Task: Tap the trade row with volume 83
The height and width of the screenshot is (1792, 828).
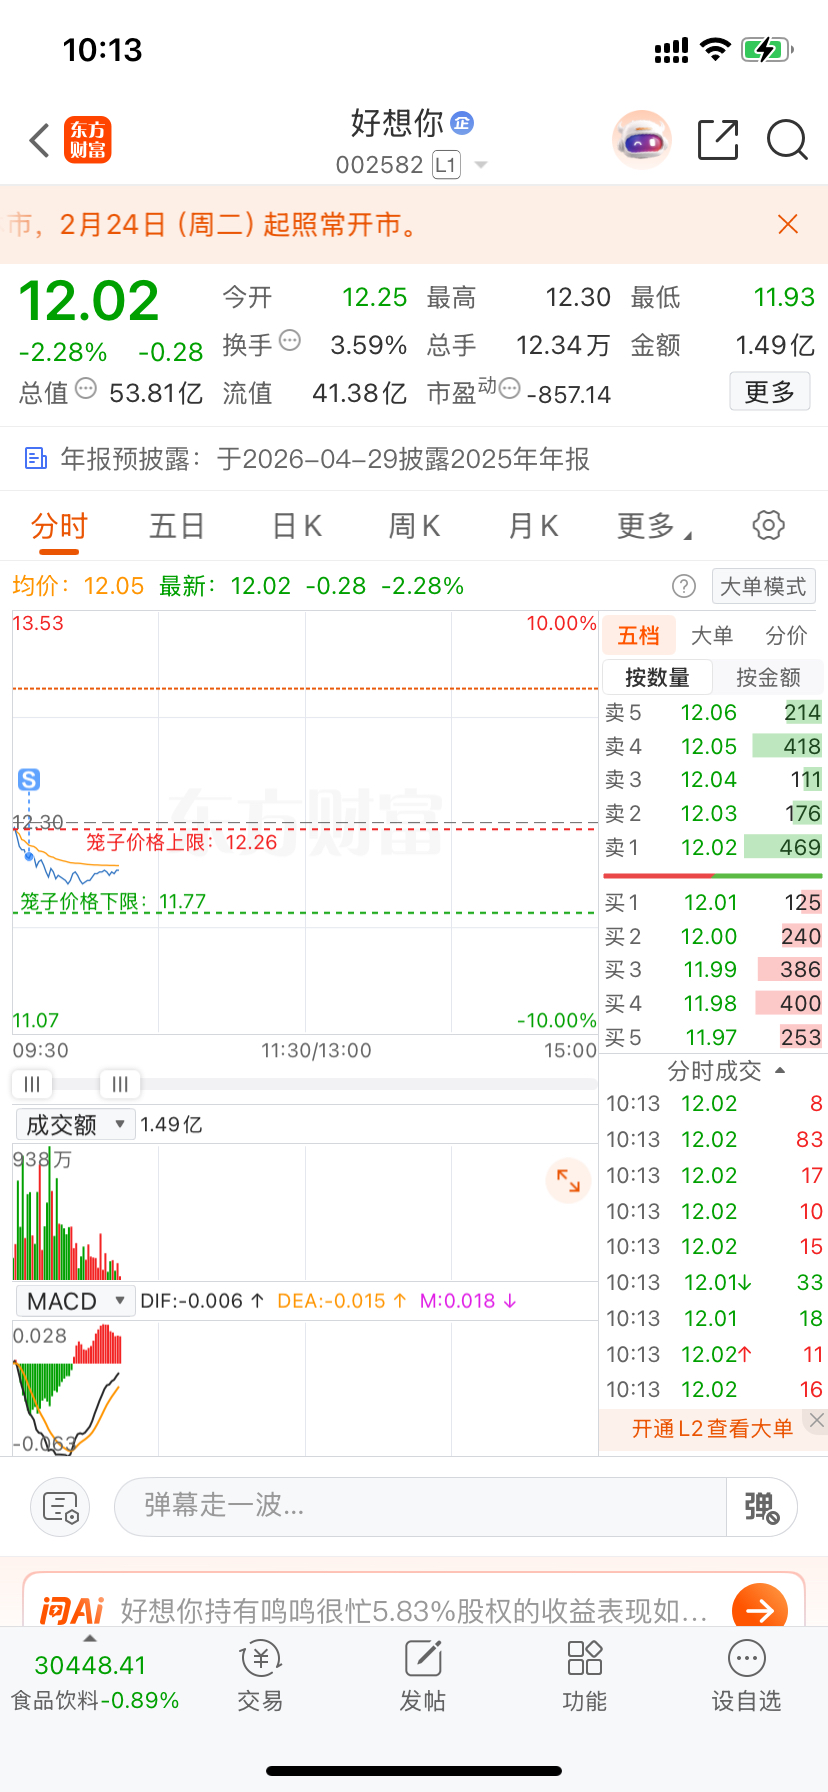Action: pyautogui.click(x=714, y=1140)
